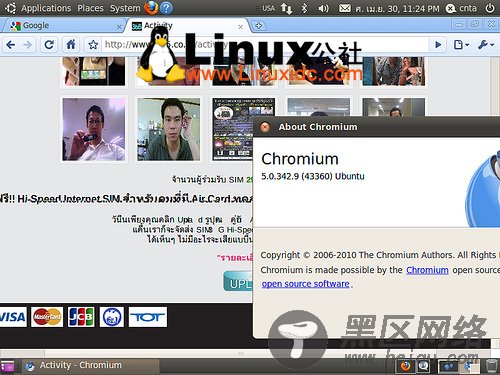
Task: Bookmark this page with star icon
Action: [93, 45]
